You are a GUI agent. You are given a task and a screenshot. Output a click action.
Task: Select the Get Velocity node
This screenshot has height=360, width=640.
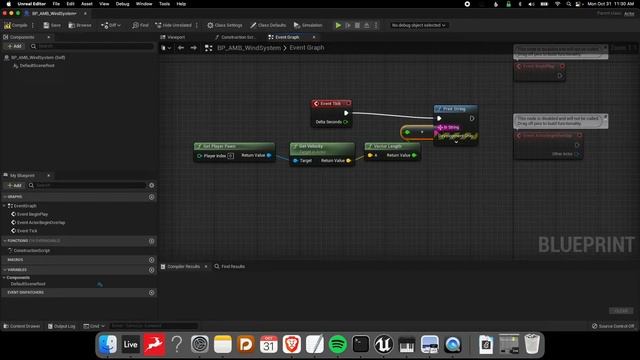[x=322, y=148]
